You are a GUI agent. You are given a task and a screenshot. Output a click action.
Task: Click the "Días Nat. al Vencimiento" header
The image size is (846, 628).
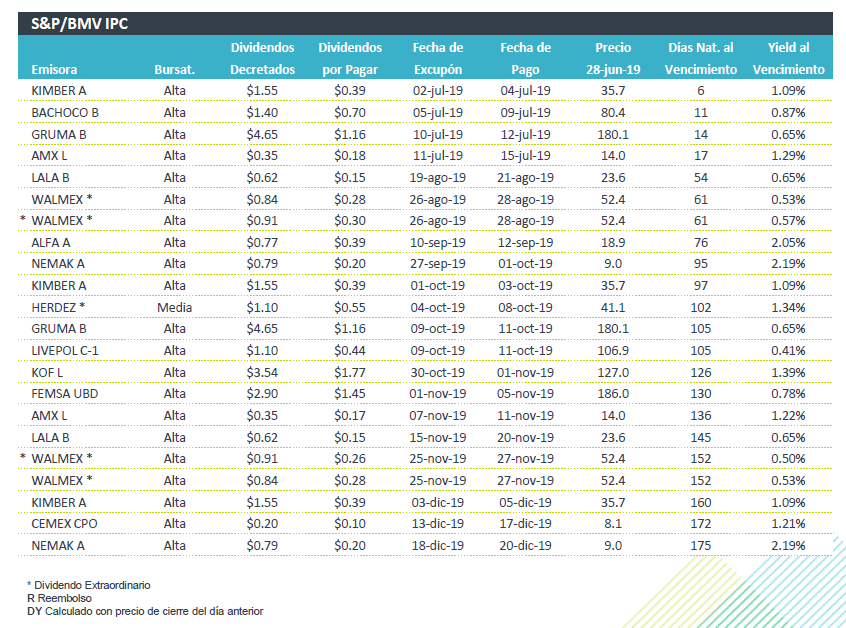[x=700, y=58]
